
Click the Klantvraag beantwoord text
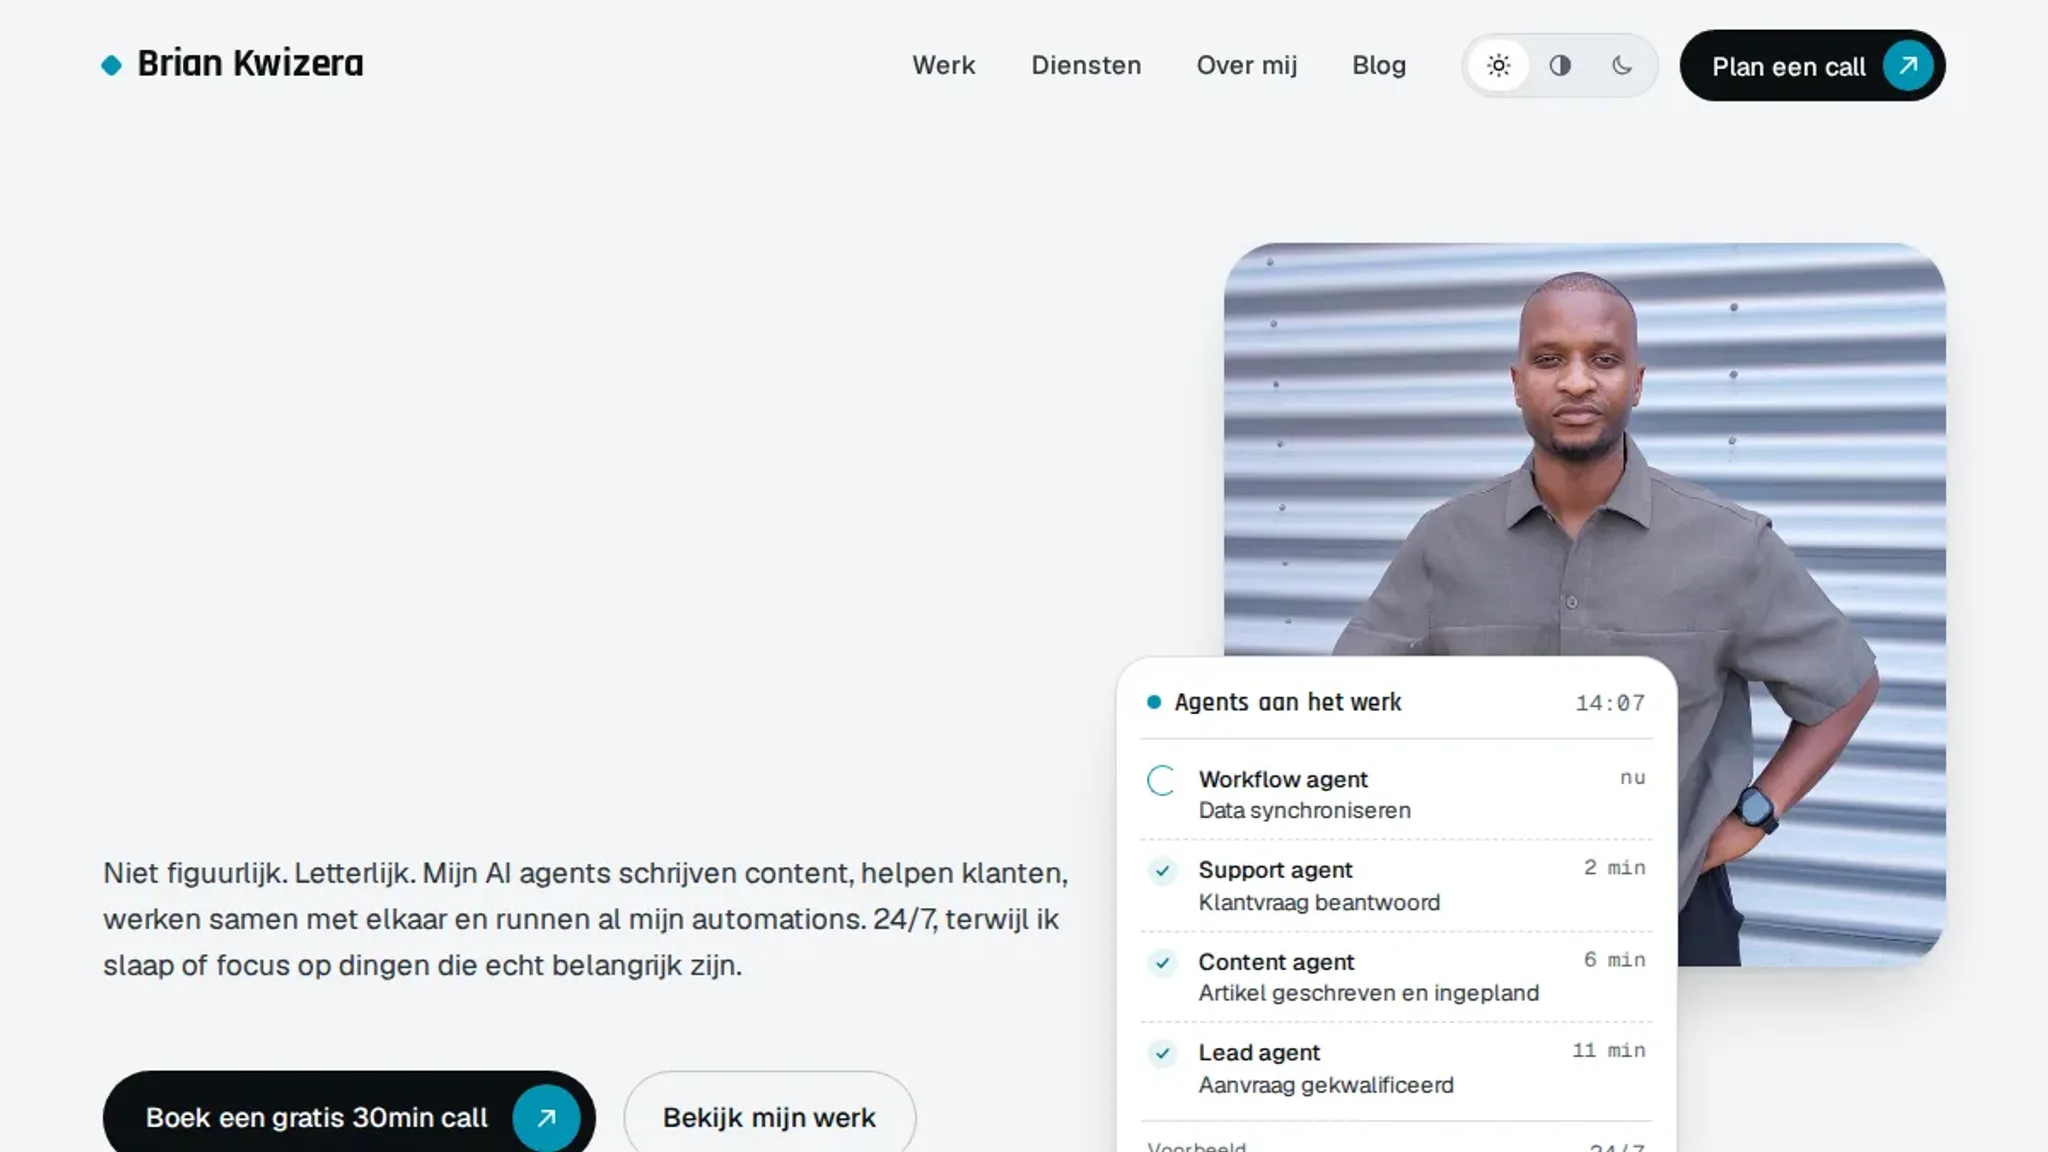(1319, 902)
